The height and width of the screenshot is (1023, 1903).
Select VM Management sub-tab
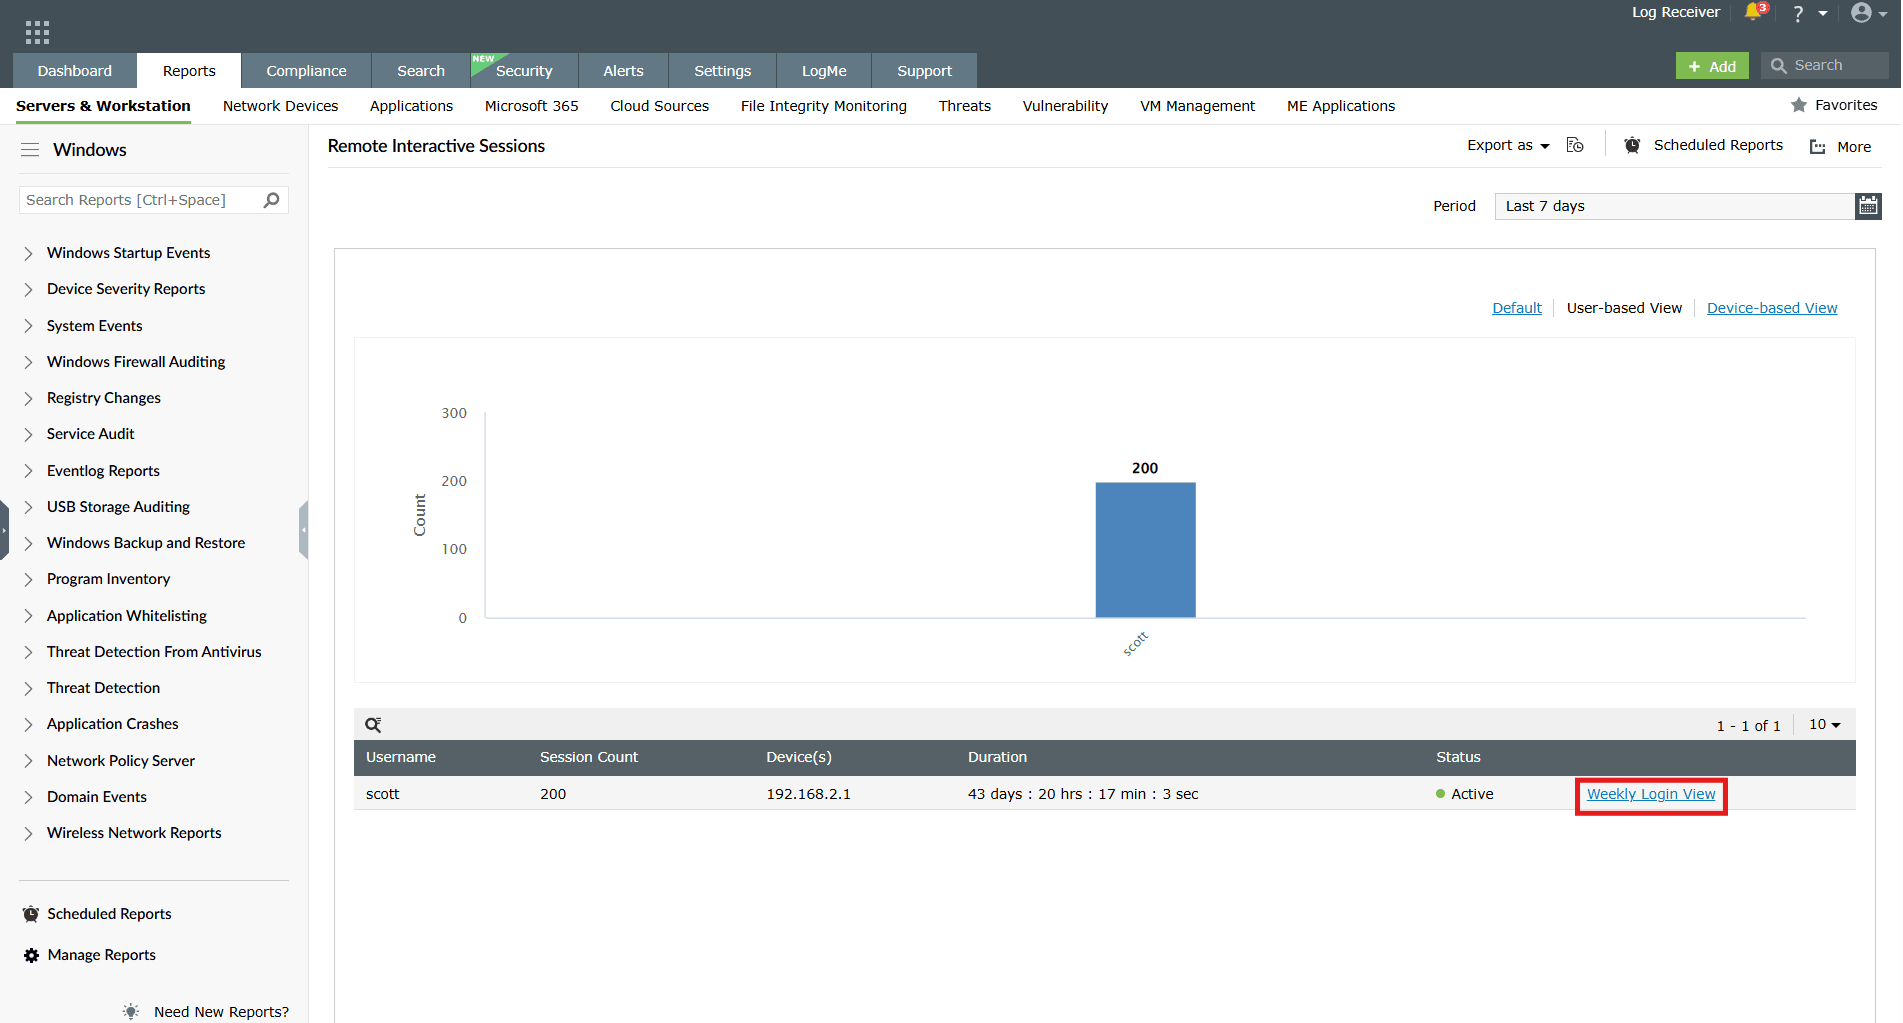click(x=1197, y=106)
